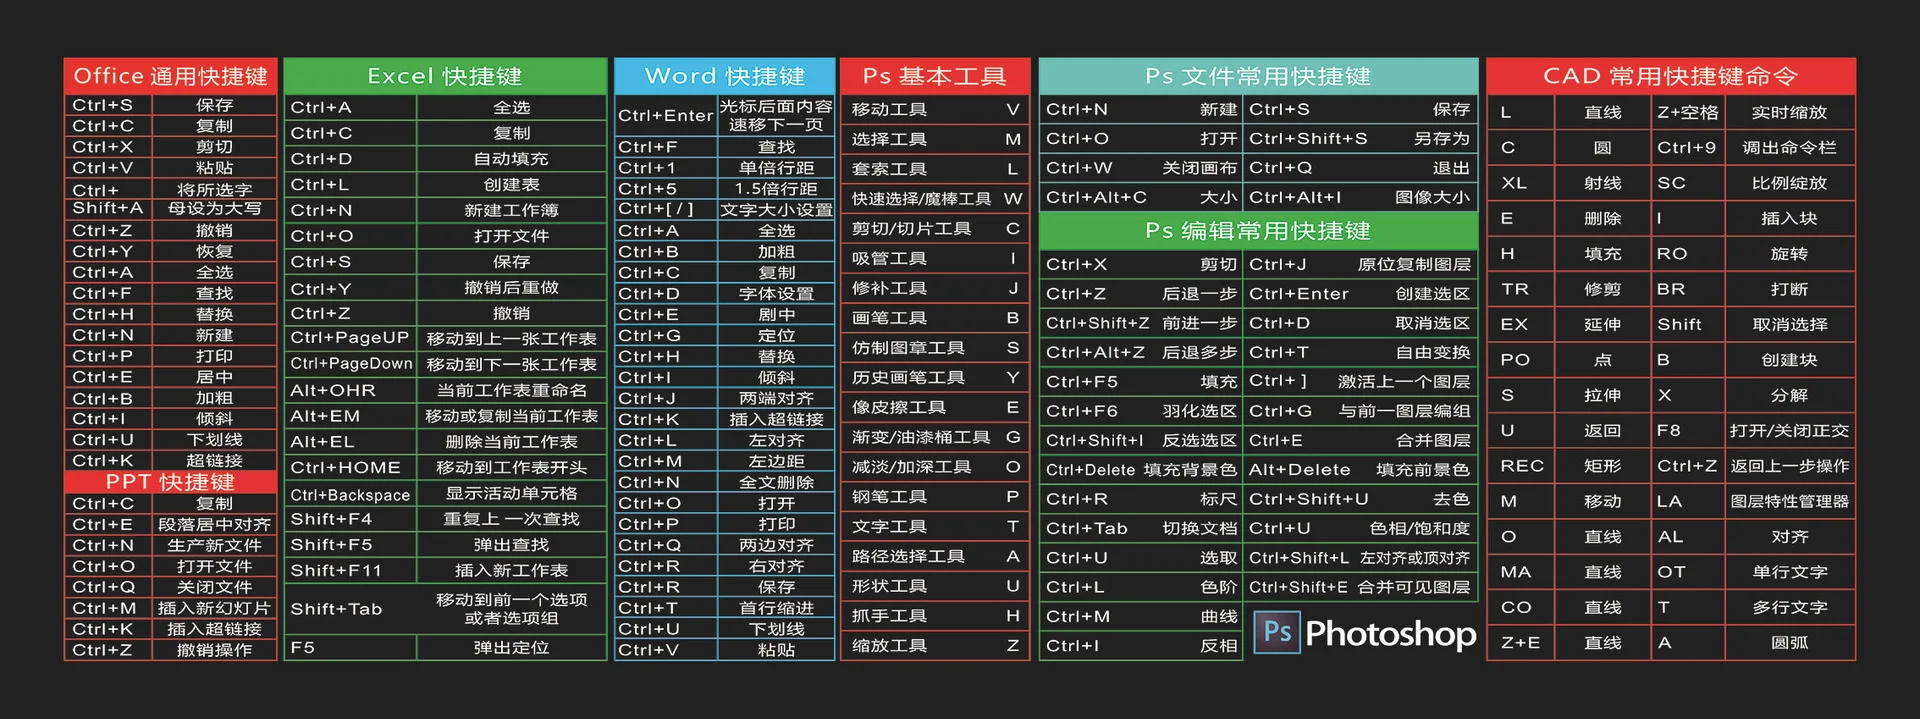Click the '渐变/油漆桶工具' row
Image resolution: width=1920 pixels, height=719 pixels.
point(935,437)
